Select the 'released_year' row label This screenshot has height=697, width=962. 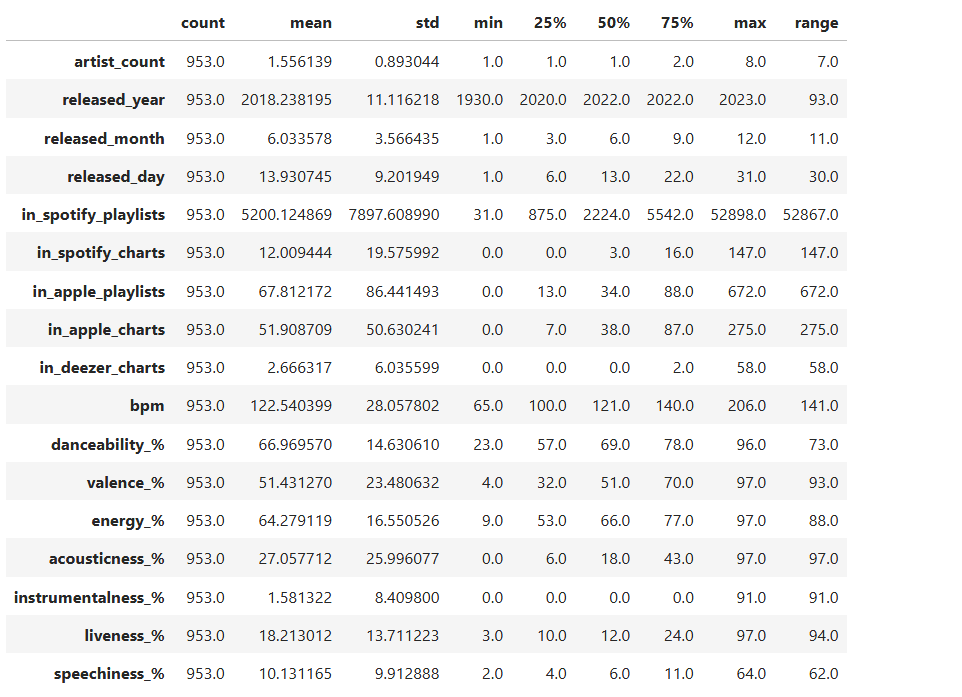click(113, 100)
